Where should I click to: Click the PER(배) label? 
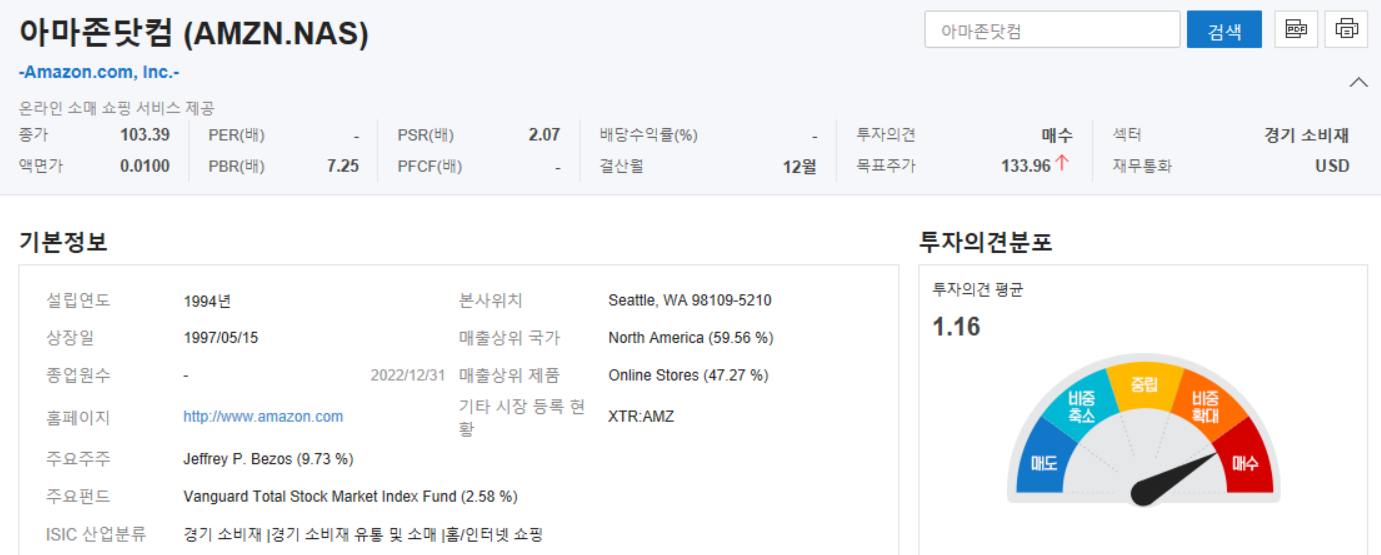[237, 135]
